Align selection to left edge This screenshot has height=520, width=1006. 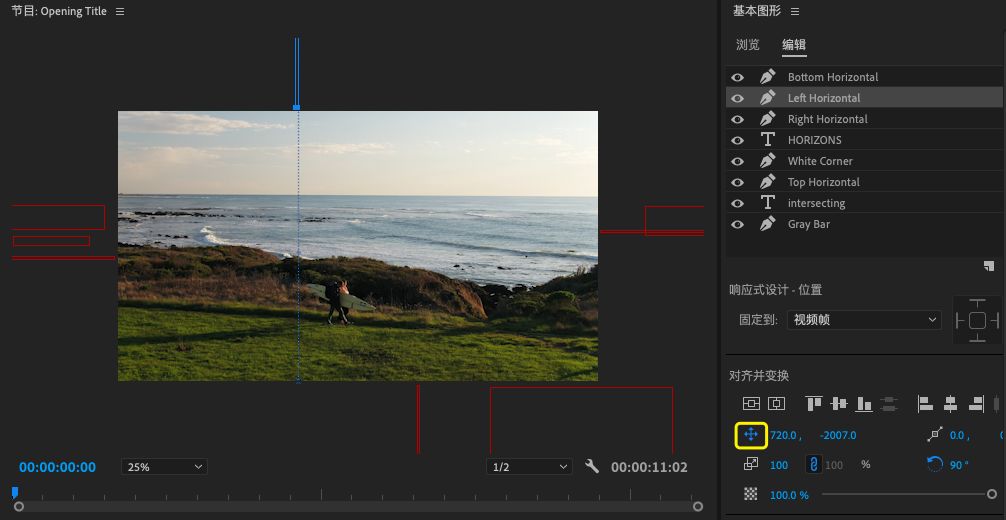coord(925,404)
